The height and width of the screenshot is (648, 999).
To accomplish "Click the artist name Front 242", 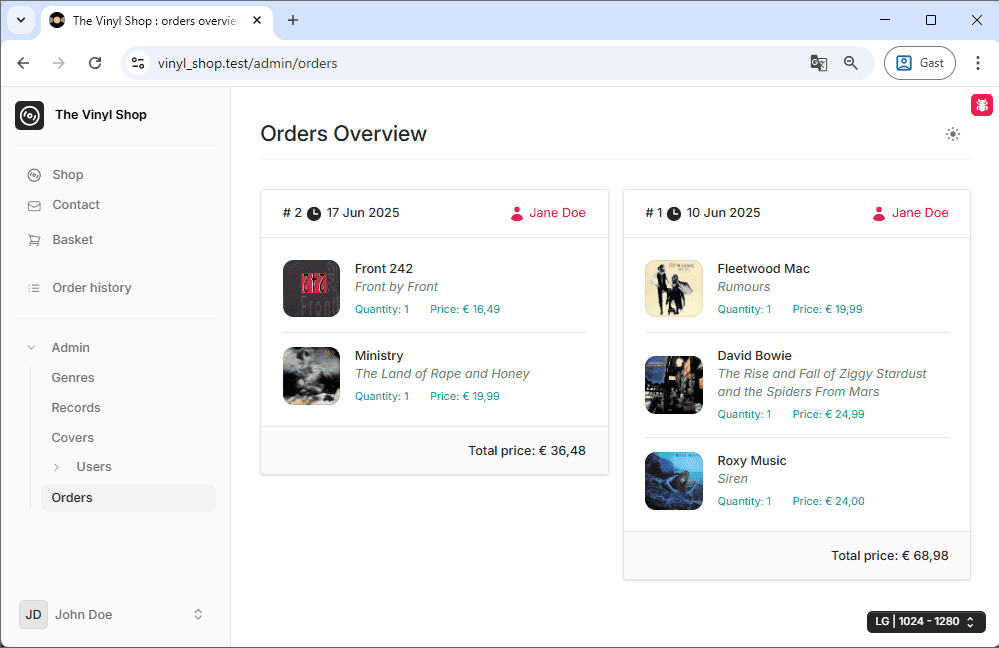I will tap(384, 269).
